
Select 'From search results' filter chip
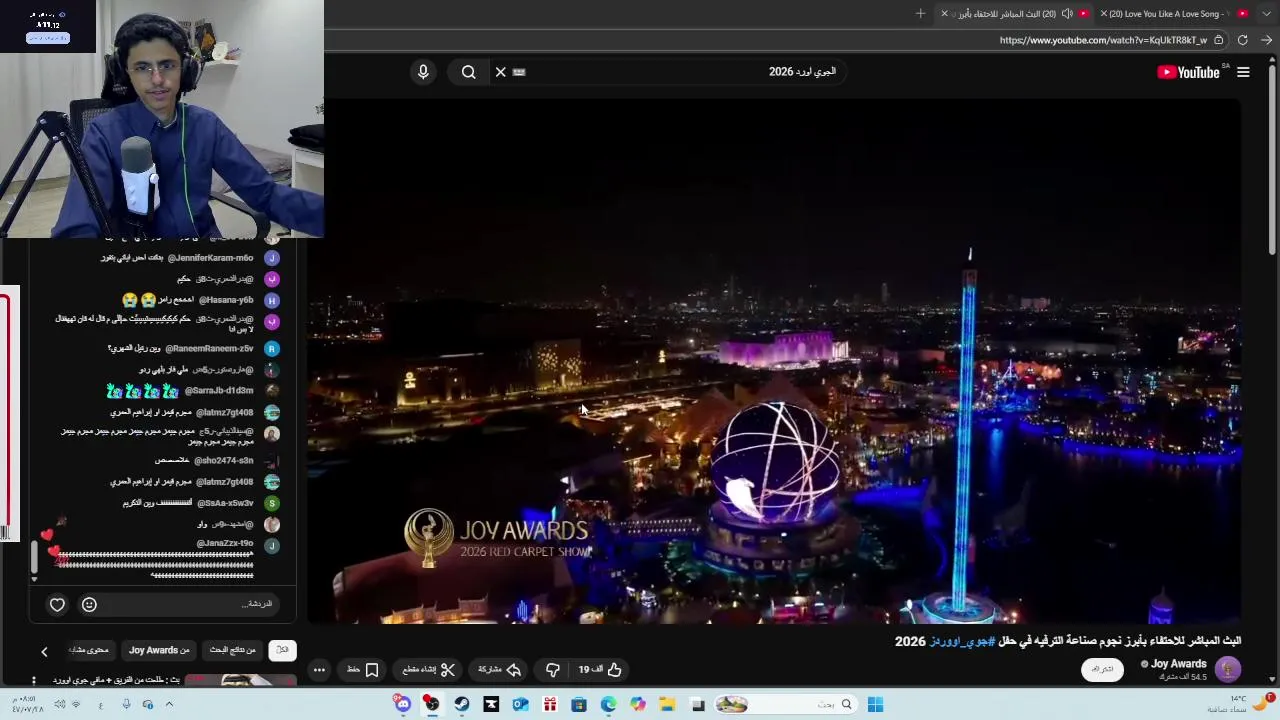(232, 650)
